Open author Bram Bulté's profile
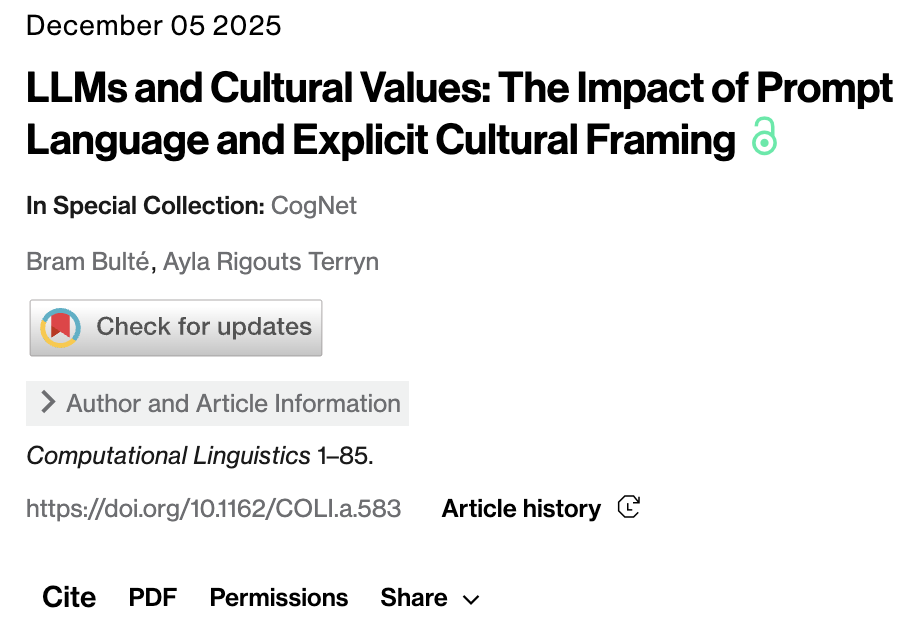916x634 pixels. point(86,262)
